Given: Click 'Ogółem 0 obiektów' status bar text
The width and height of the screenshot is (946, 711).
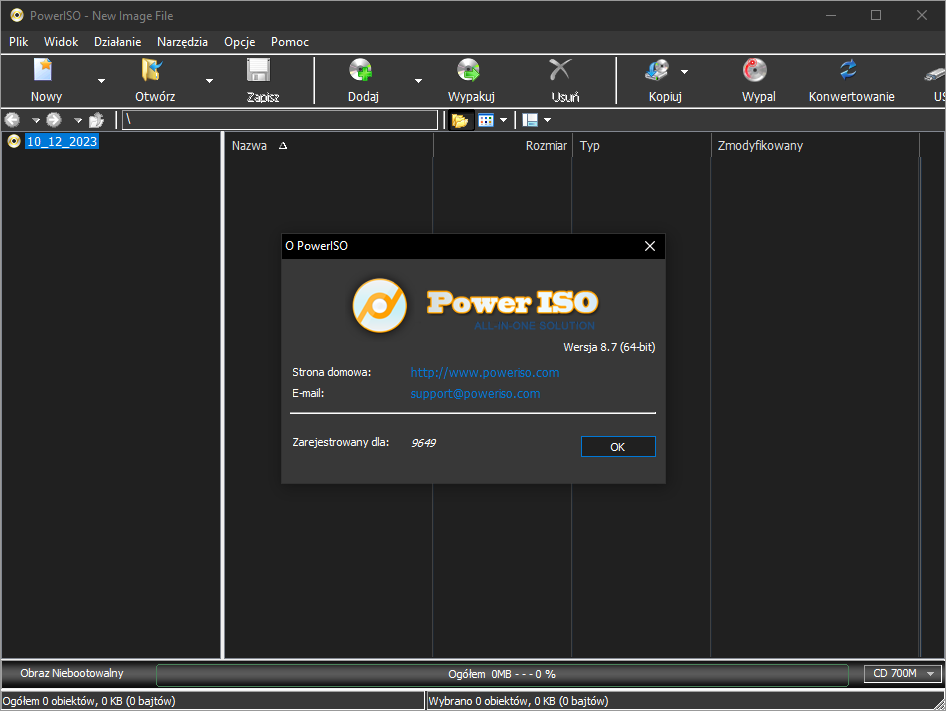Looking at the screenshot, I should click(89, 701).
